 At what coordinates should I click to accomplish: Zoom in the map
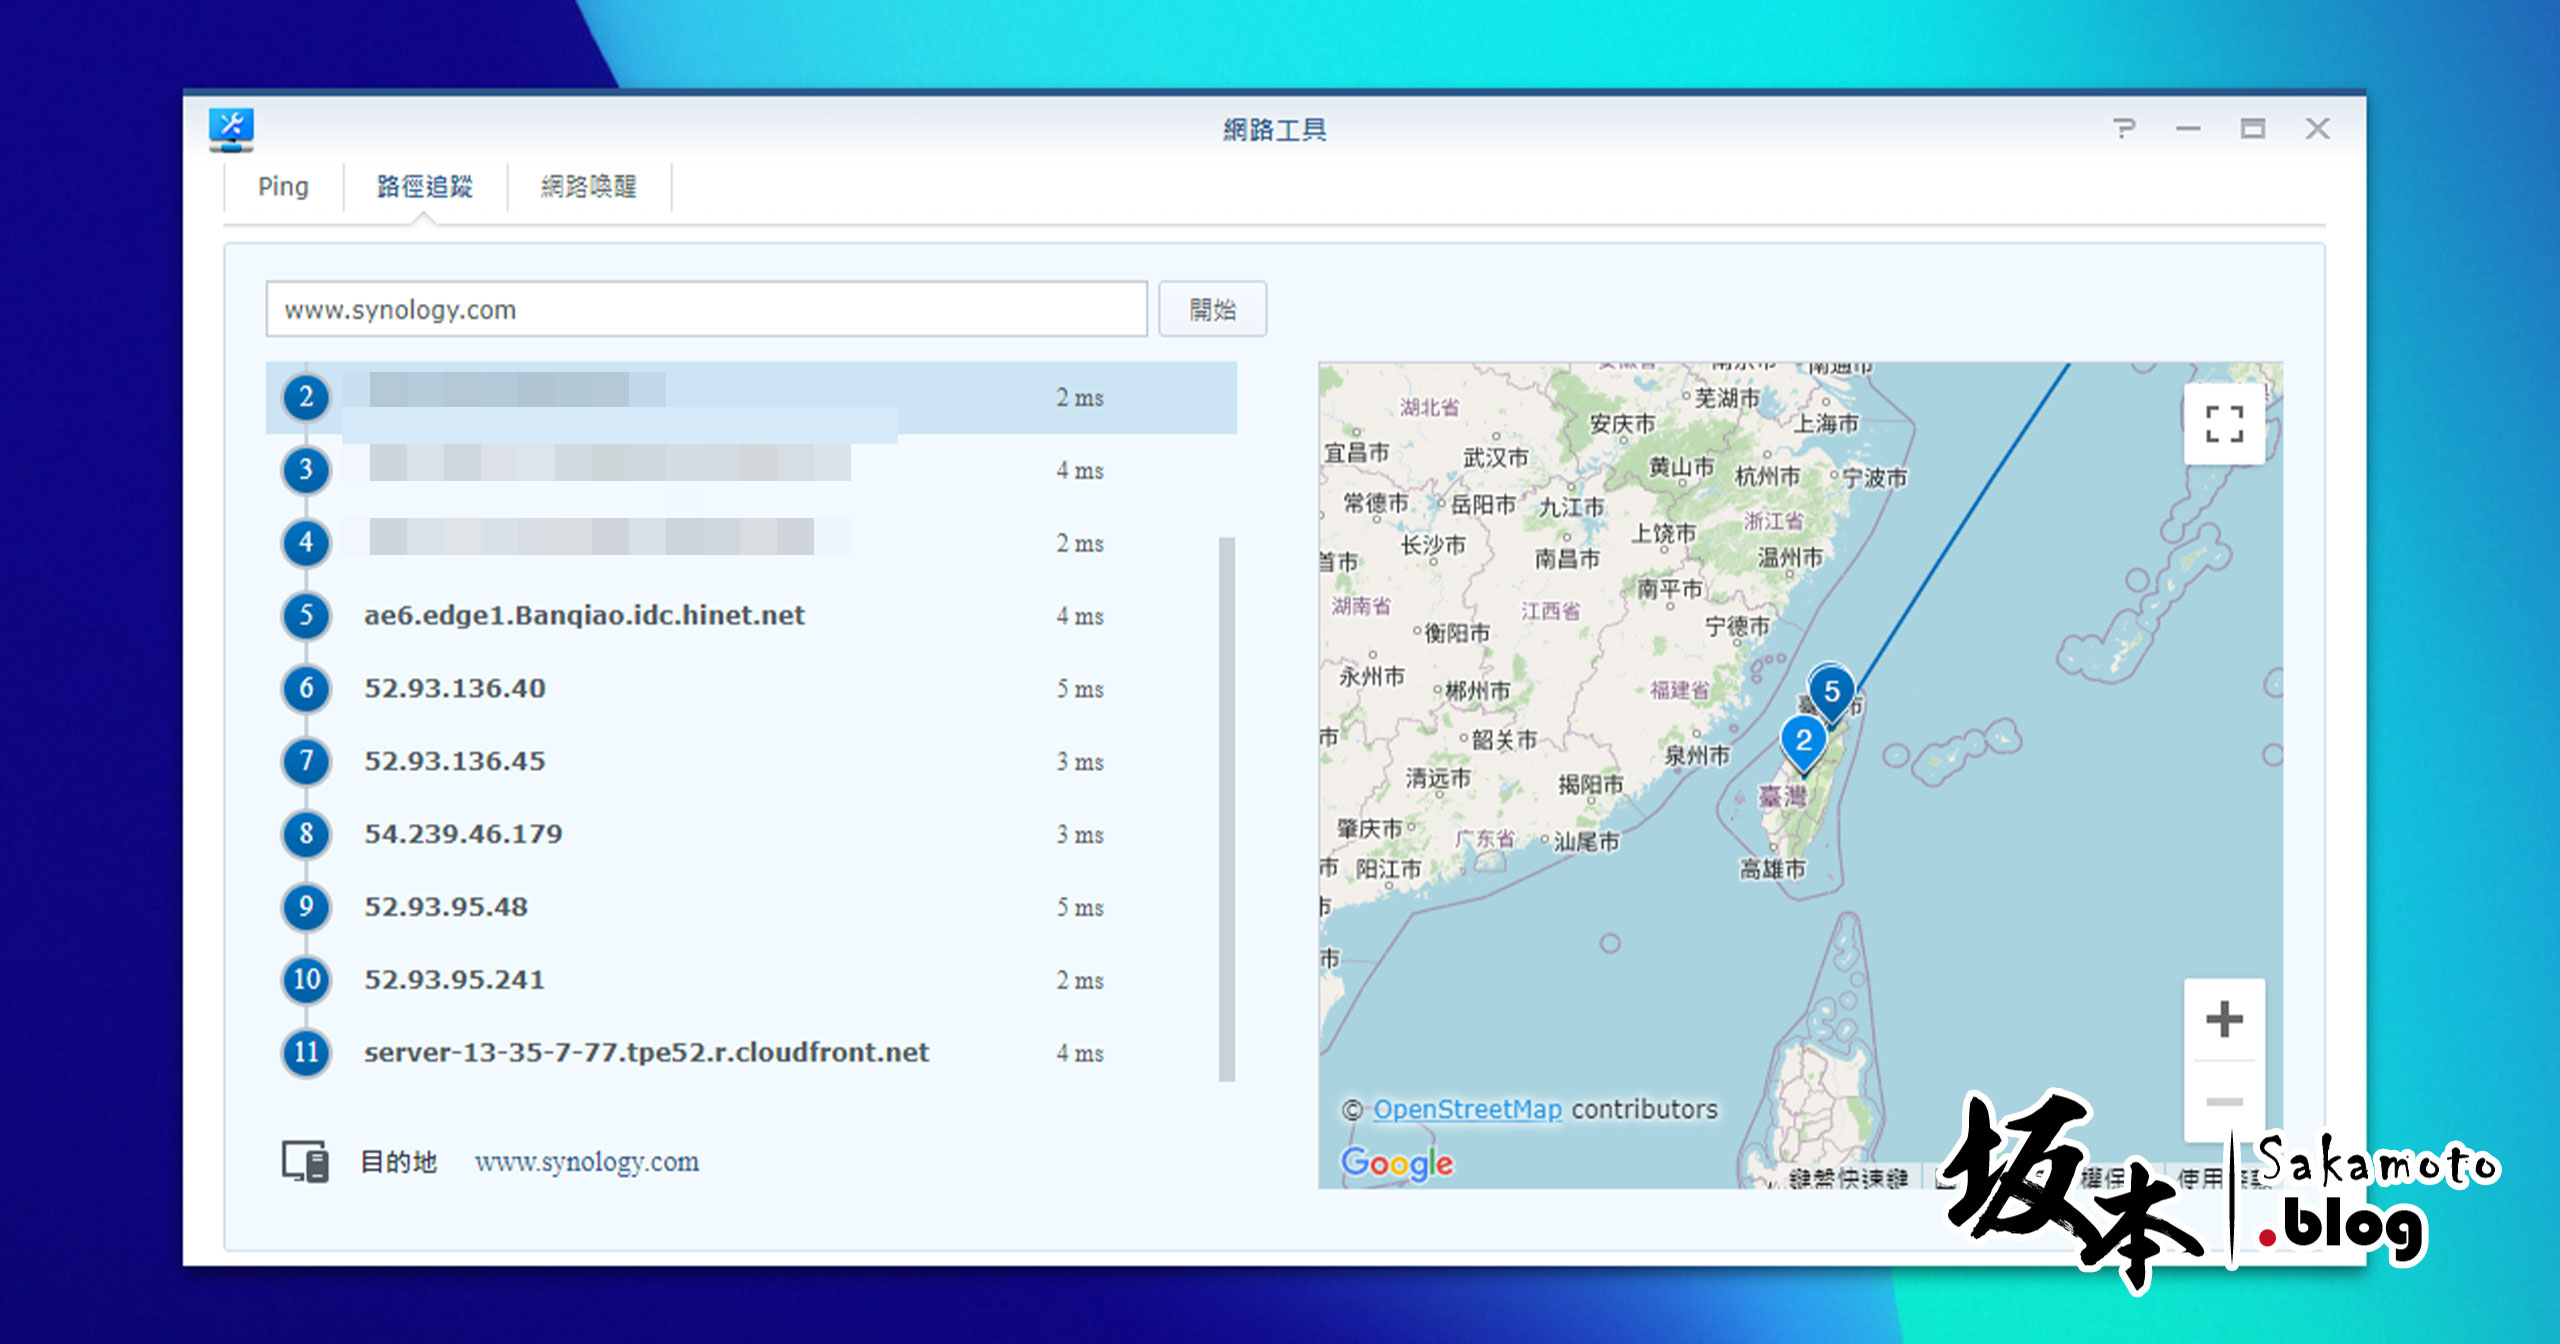(2224, 1020)
